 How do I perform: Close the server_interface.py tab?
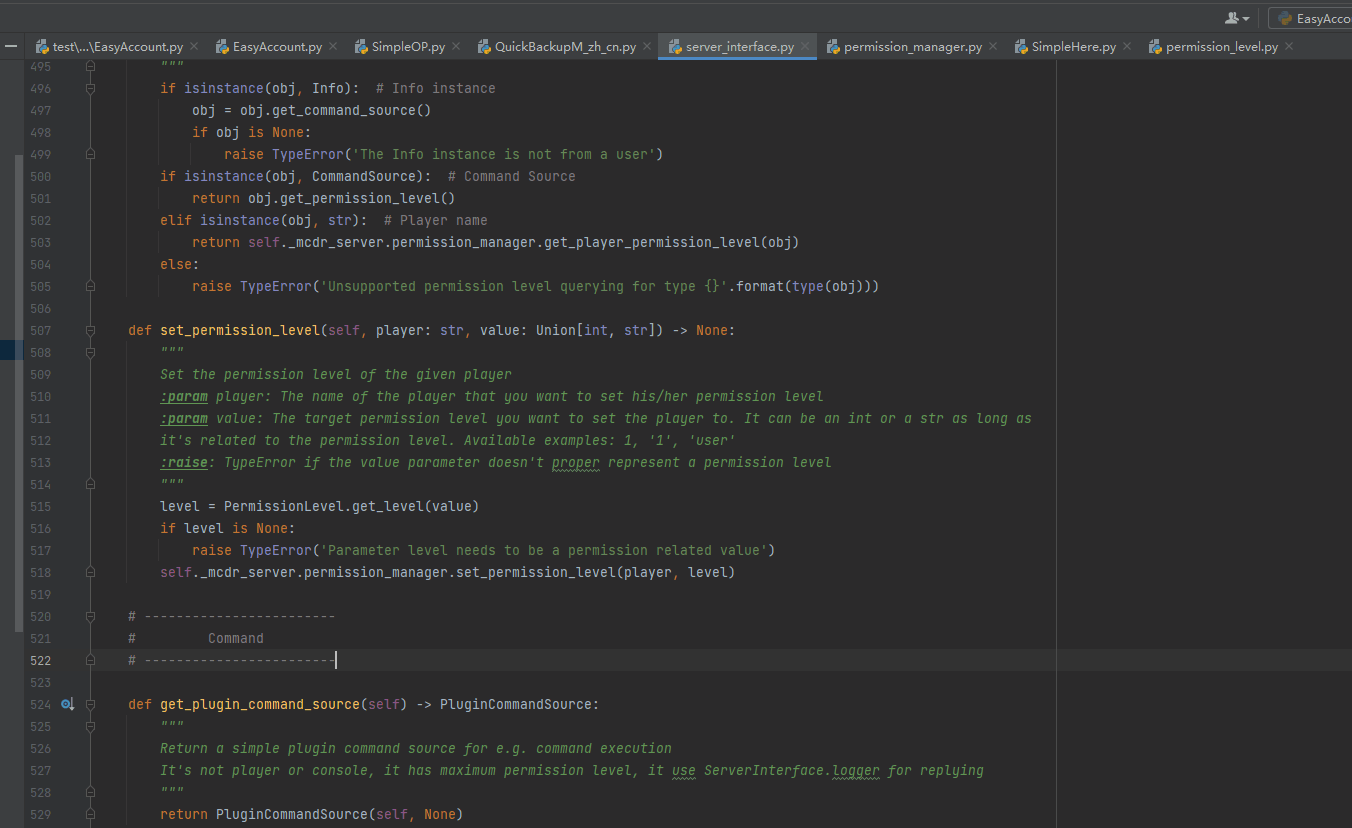tap(805, 46)
